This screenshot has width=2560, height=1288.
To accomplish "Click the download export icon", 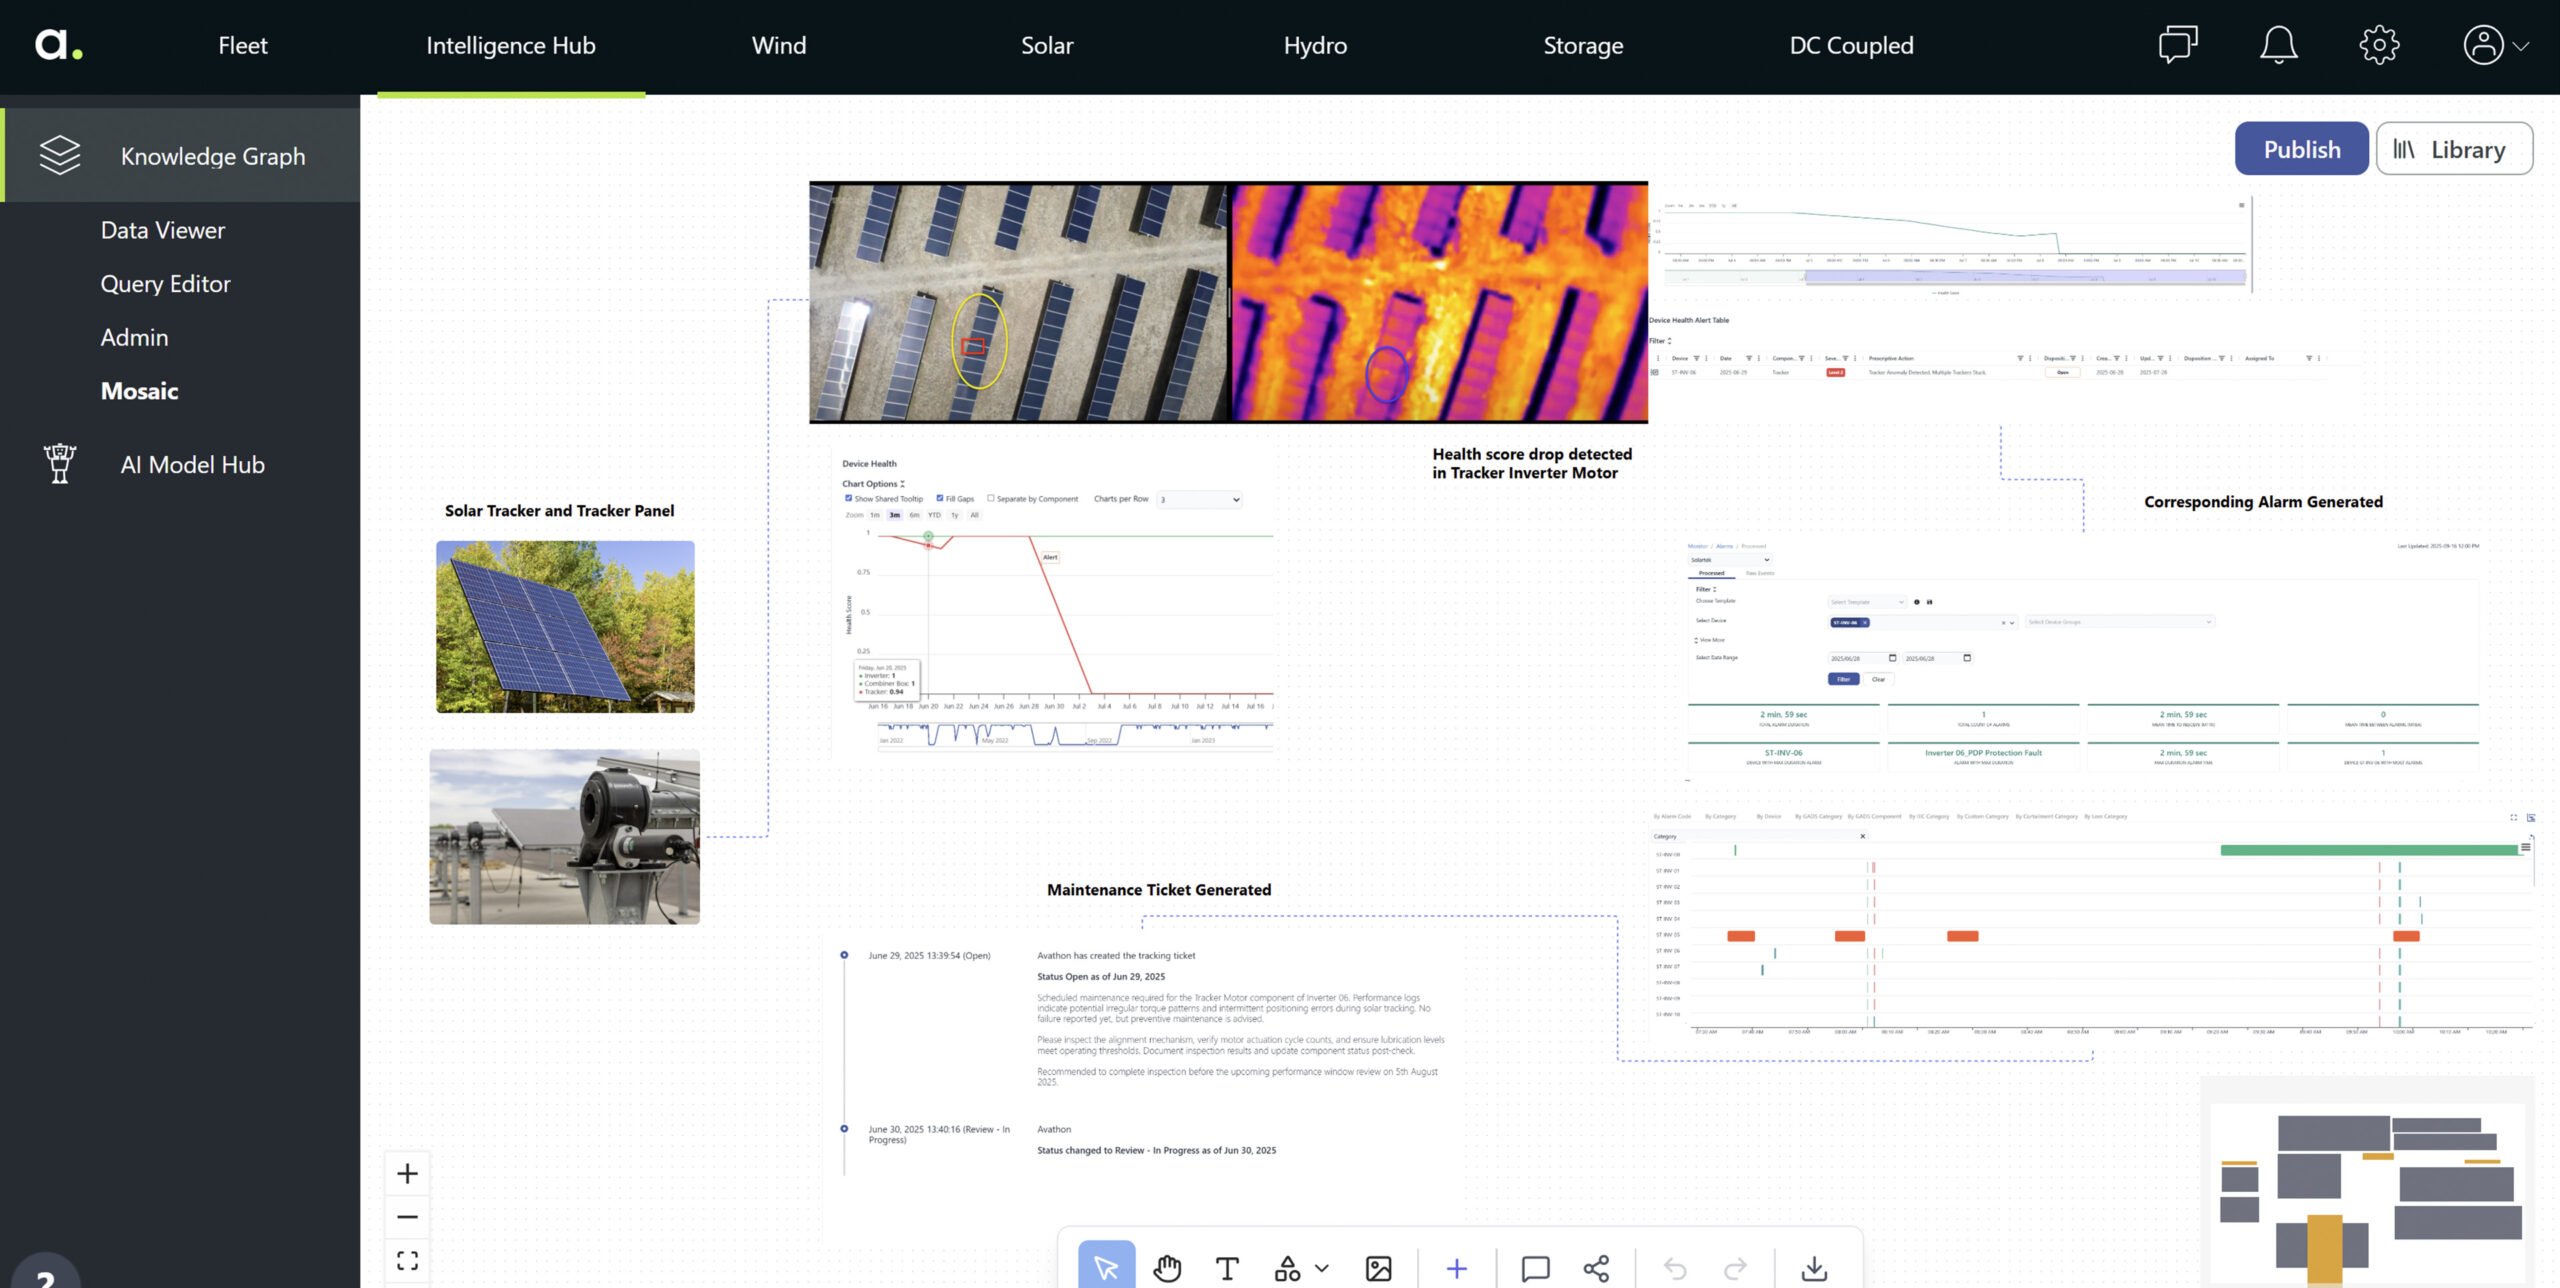I will 1814,1268.
